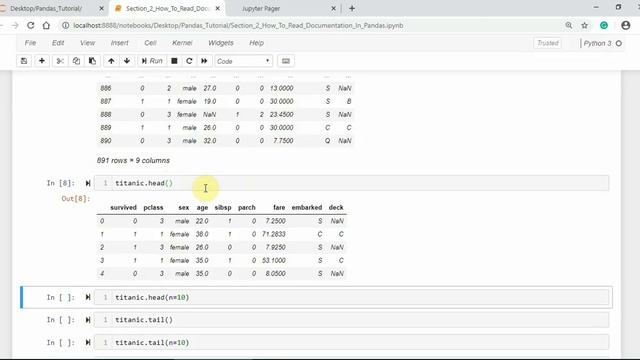This screenshot has width=640, height=360.
Task: Go to browser home page icon
Action: pos(46,25)
